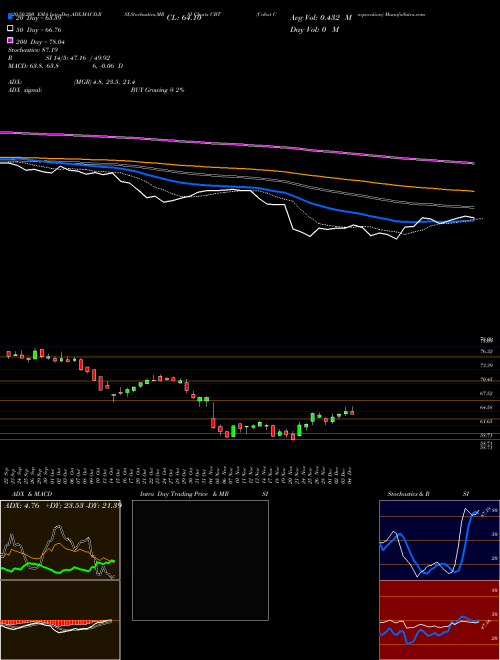Open the MACD histogram panel with red bars

pyautogui.click(x=60, y=620)
